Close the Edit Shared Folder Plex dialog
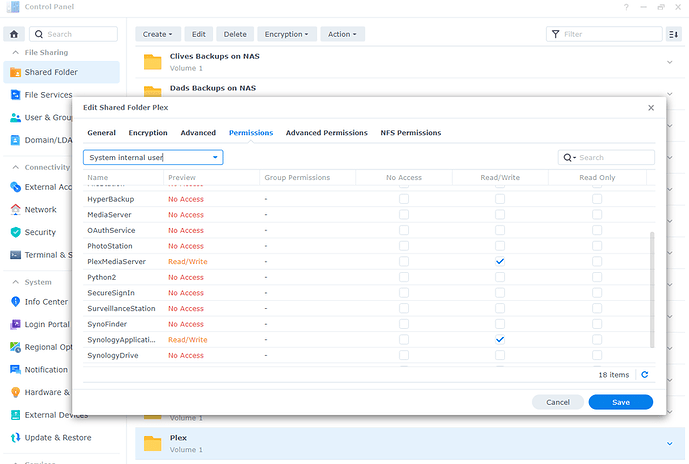Image resolution: width=689 pixels, height=464 pixels. coord(651,108)
